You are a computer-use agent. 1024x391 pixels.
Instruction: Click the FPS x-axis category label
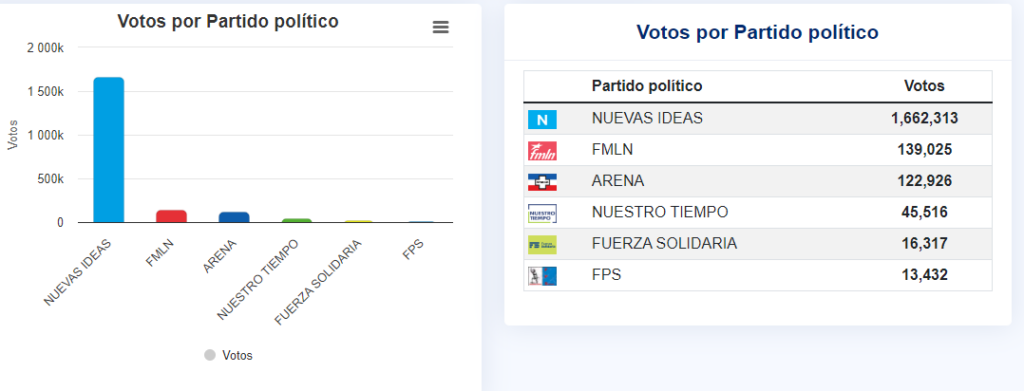pos(413,251)
